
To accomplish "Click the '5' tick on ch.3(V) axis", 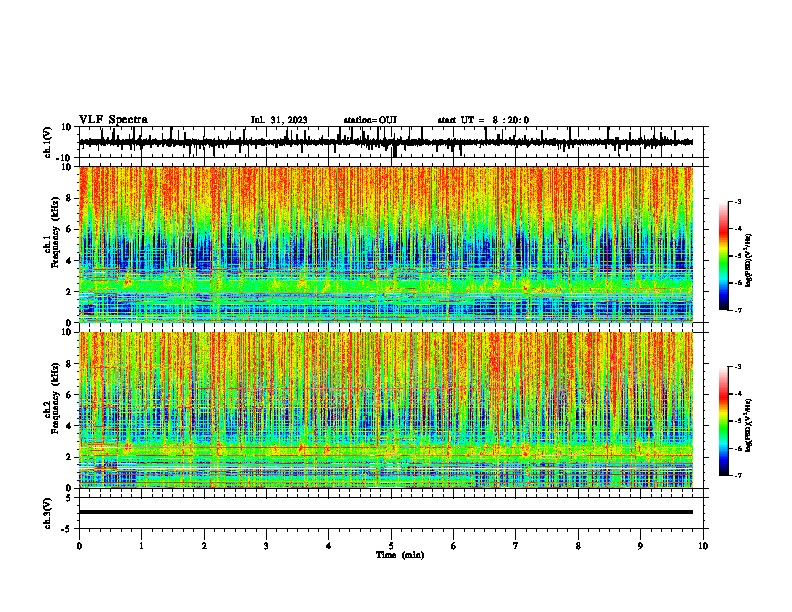I will pyautogui.click(x=70, y=498).
